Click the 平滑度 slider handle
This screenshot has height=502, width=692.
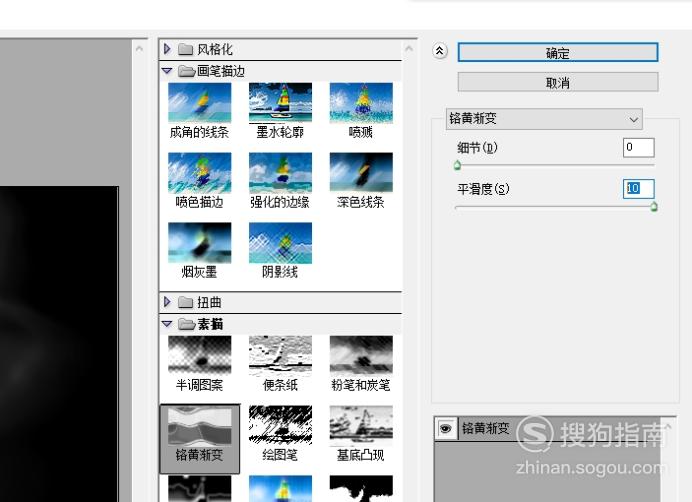pyautogui.click(x=654, y=206)
